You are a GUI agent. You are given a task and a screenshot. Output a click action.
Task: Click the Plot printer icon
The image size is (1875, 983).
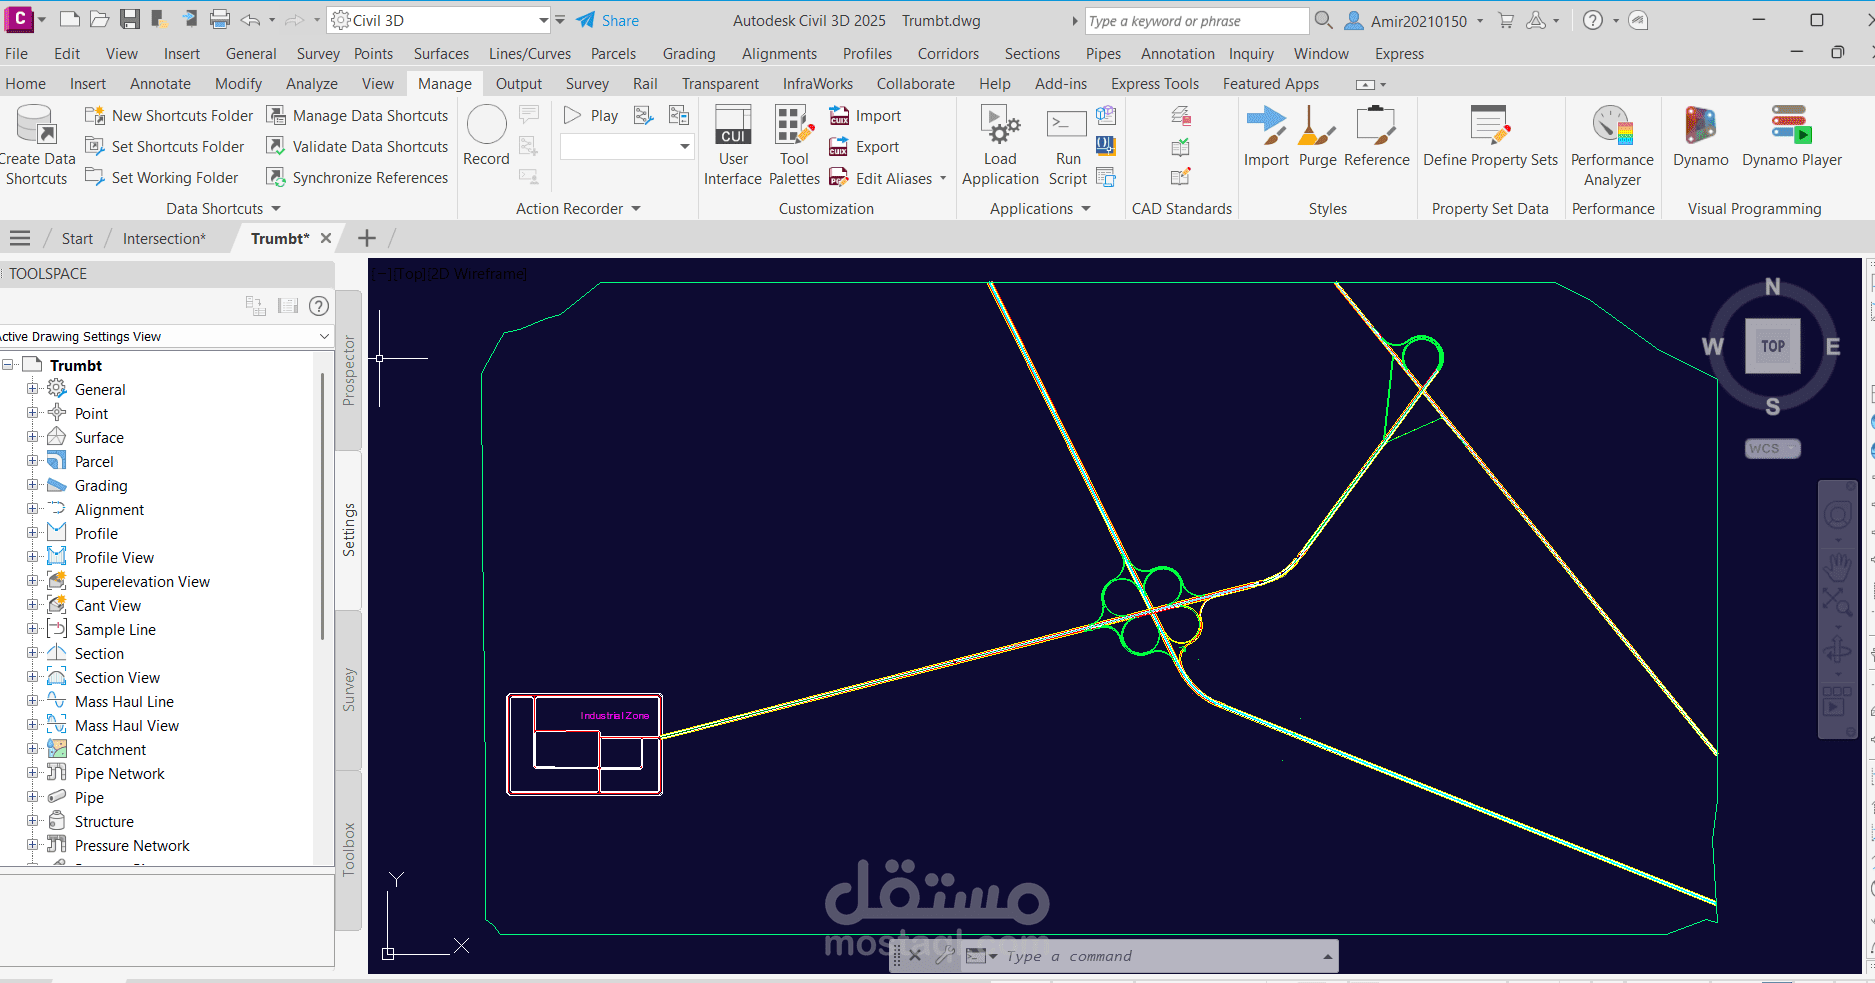click(221, 19)
